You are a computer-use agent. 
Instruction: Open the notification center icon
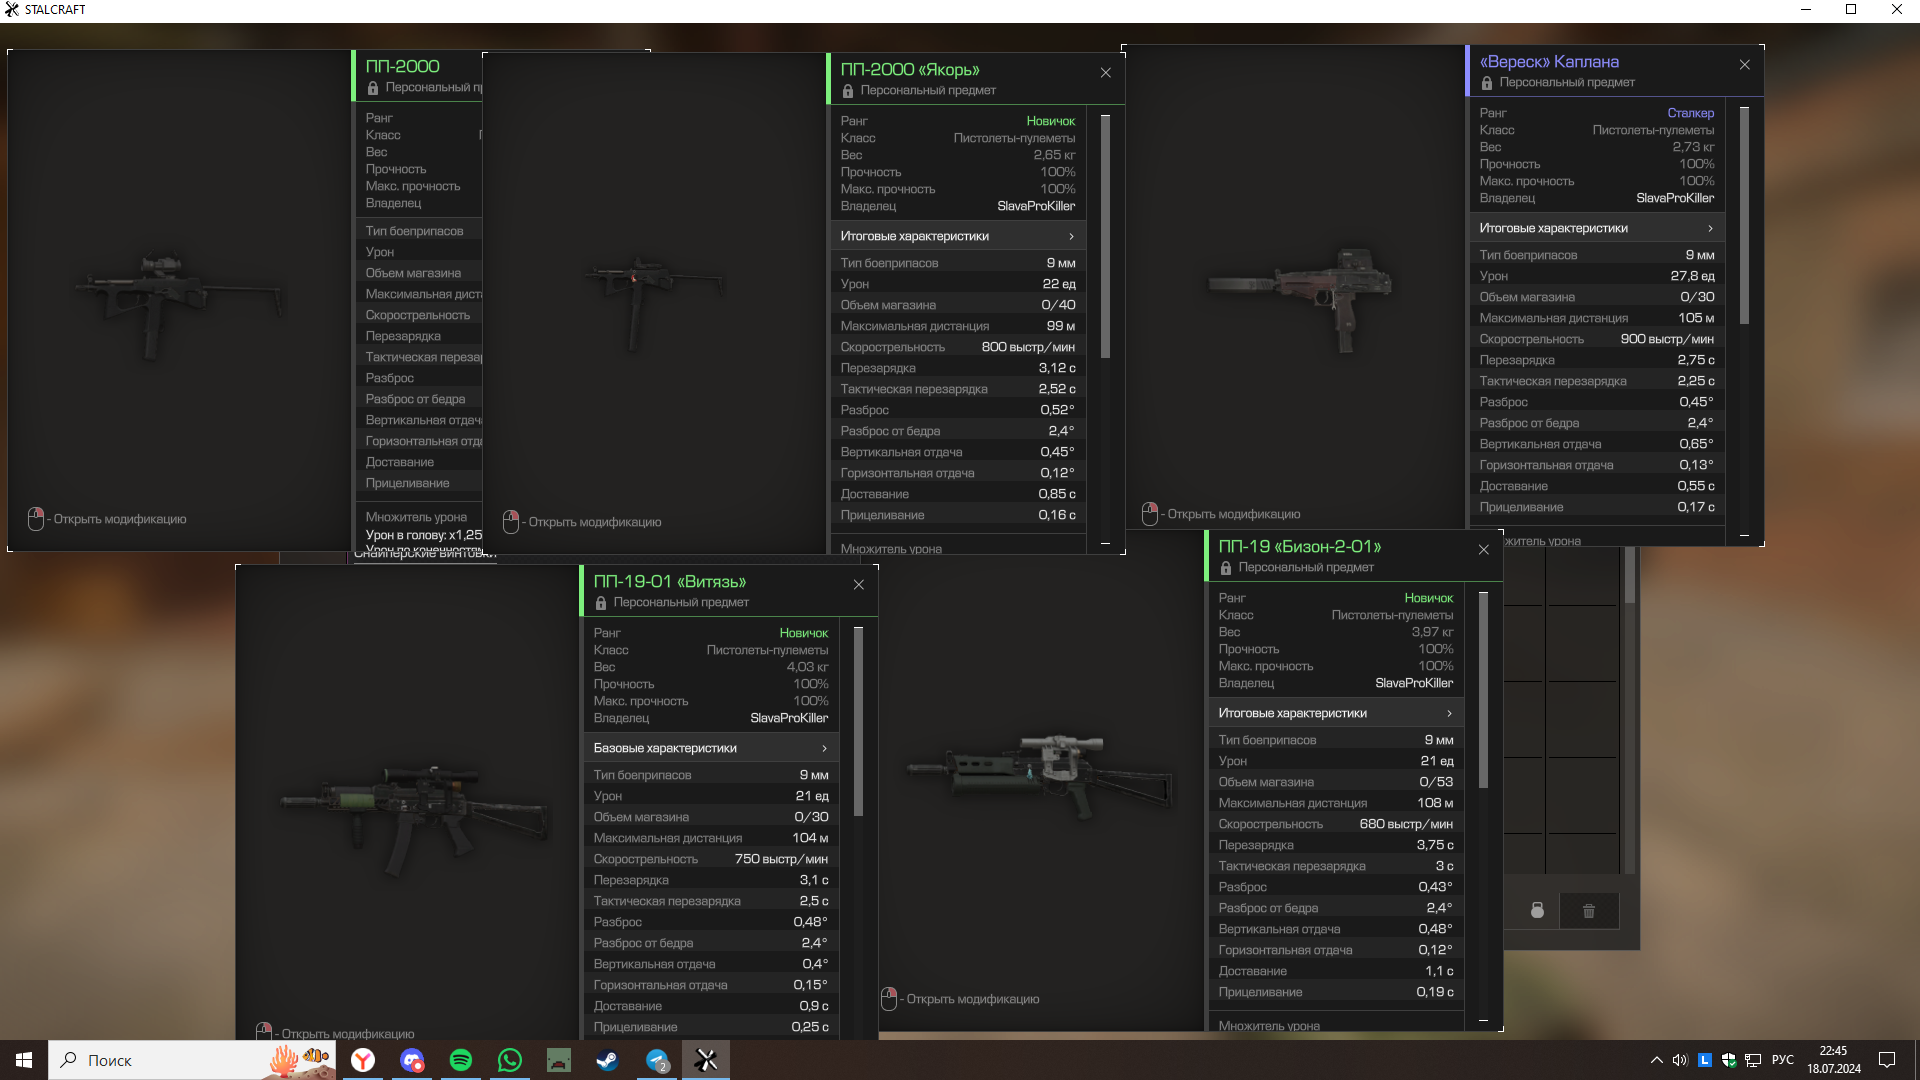(1887, 1060)
